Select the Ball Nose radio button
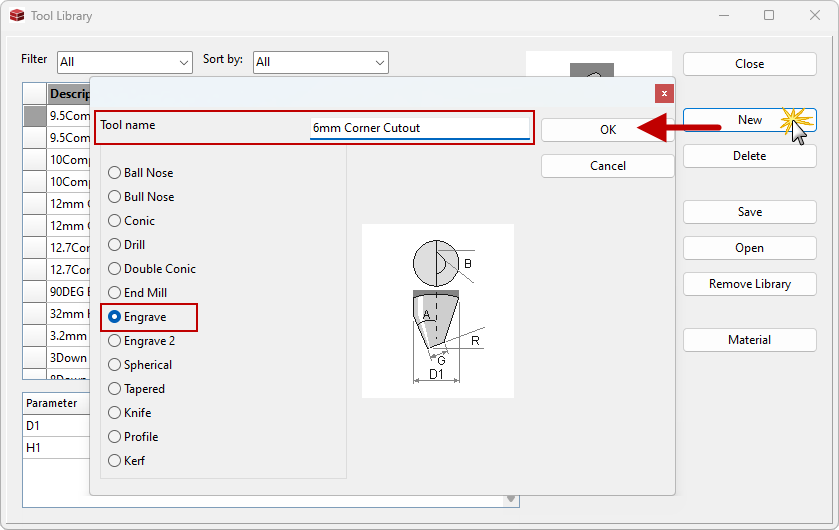Screen dimensions: 839x530 coord(115,173)
